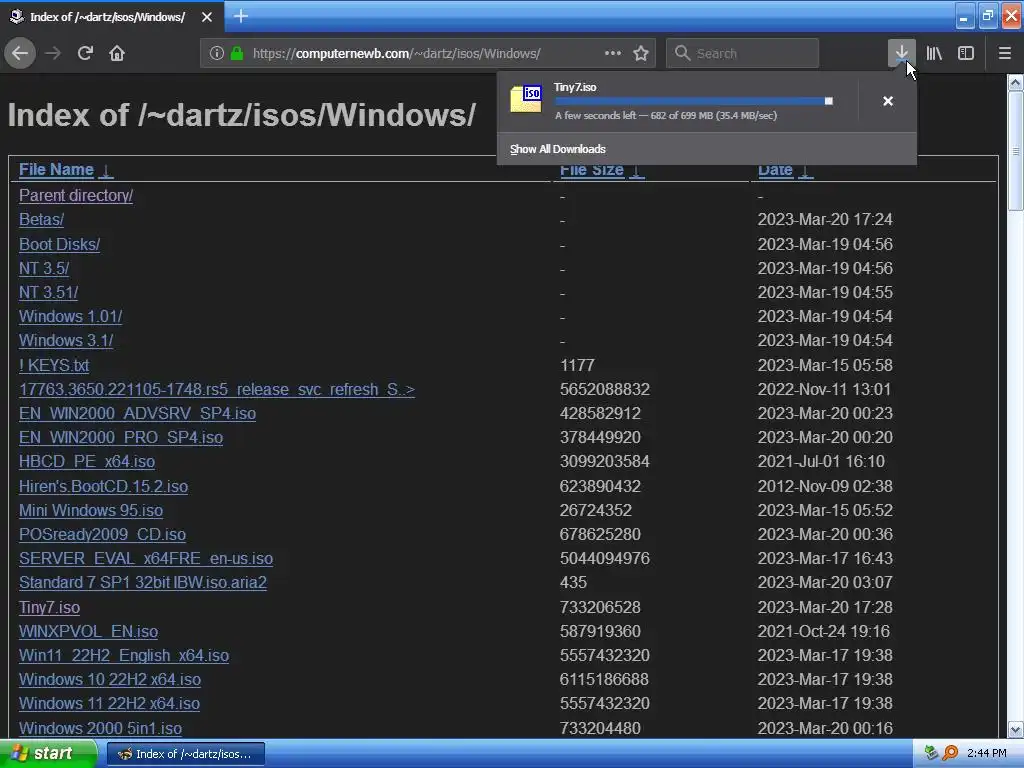The height and width of the screenshot is (768, 1024).
Task: Open a new tab with the plus button
Action: pos(240,16)
